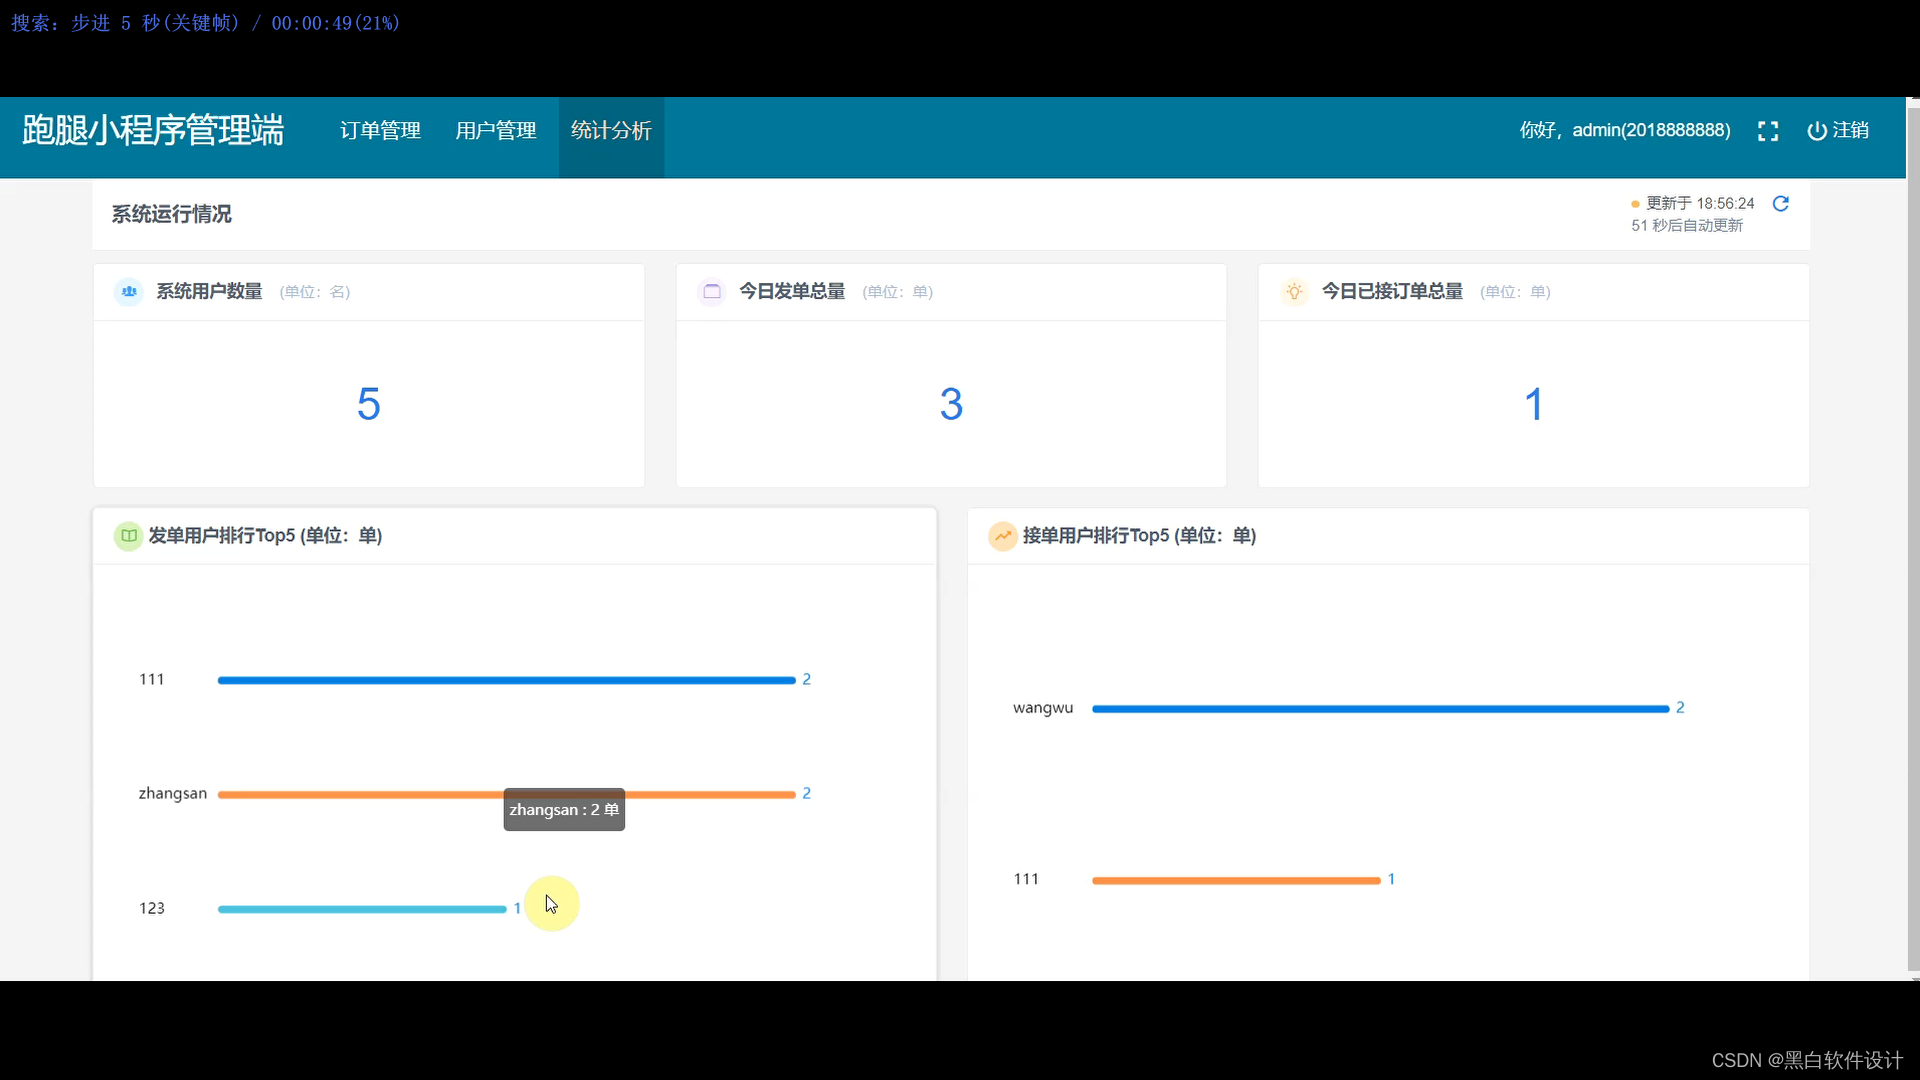The image size is (1920, 1080).
Task: Click the 跑腿小程序管理端 title
Action: click(153, 131)
